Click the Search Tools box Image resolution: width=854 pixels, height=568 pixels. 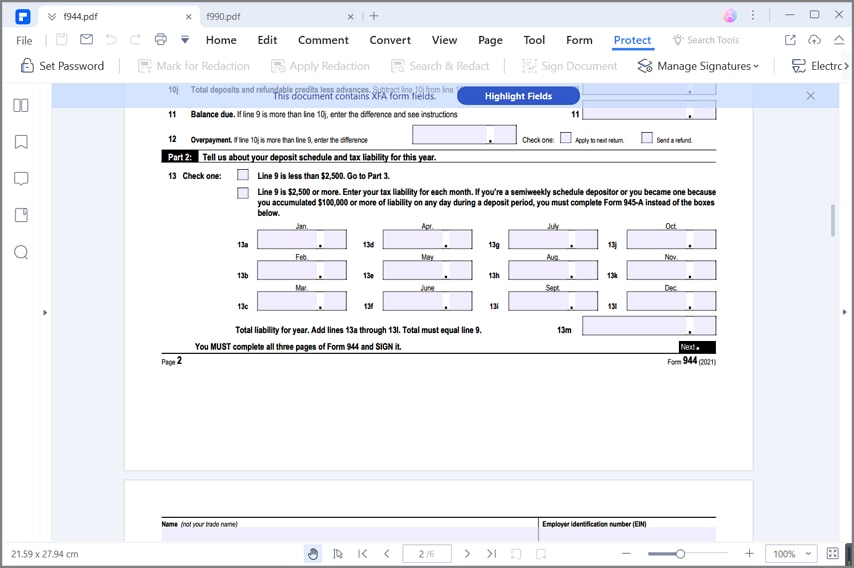pos(706,40)
